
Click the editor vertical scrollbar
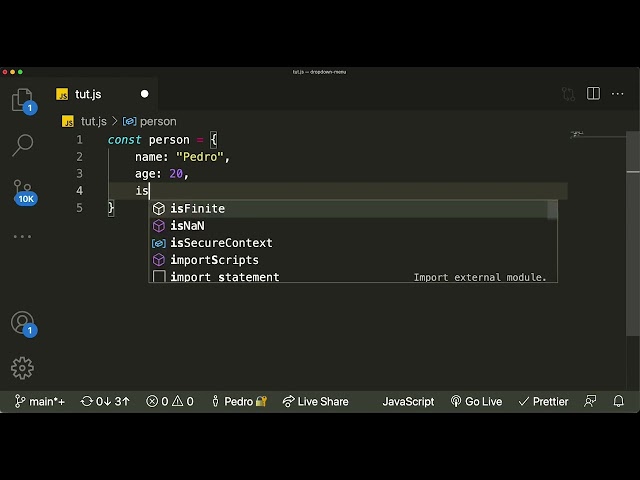click(x=633, y=233)
